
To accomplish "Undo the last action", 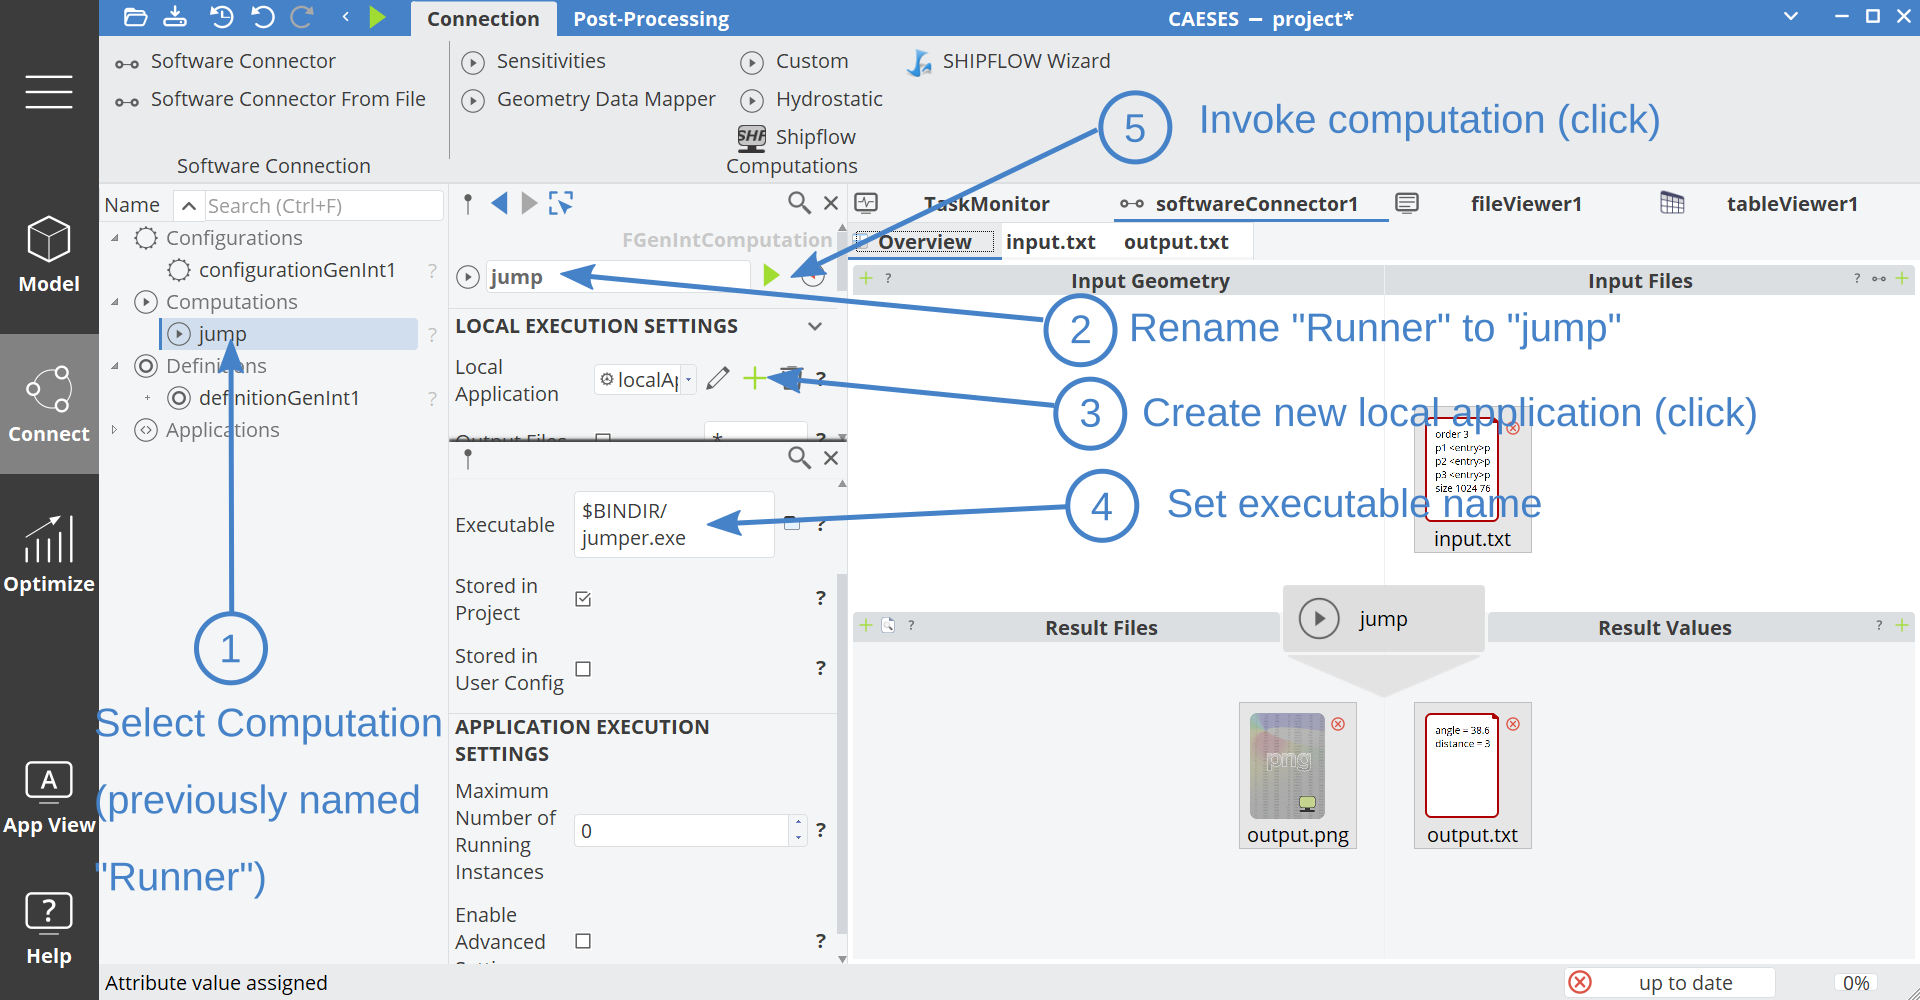I will coord(262,17).
